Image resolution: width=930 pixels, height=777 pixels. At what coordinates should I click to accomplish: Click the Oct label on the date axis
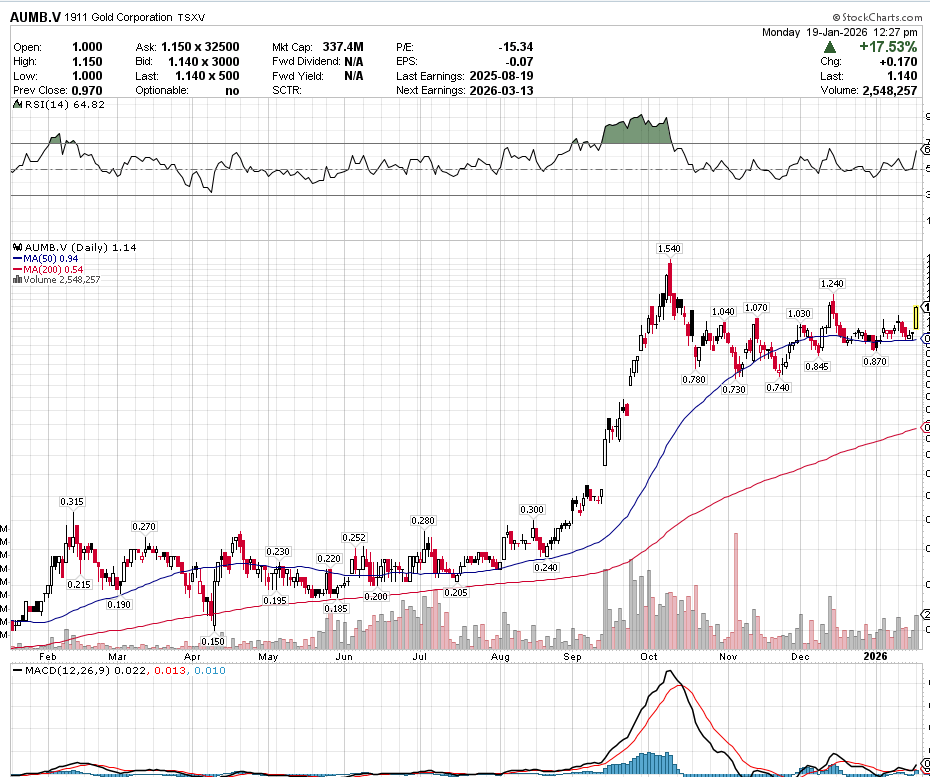tap(648, 657)
